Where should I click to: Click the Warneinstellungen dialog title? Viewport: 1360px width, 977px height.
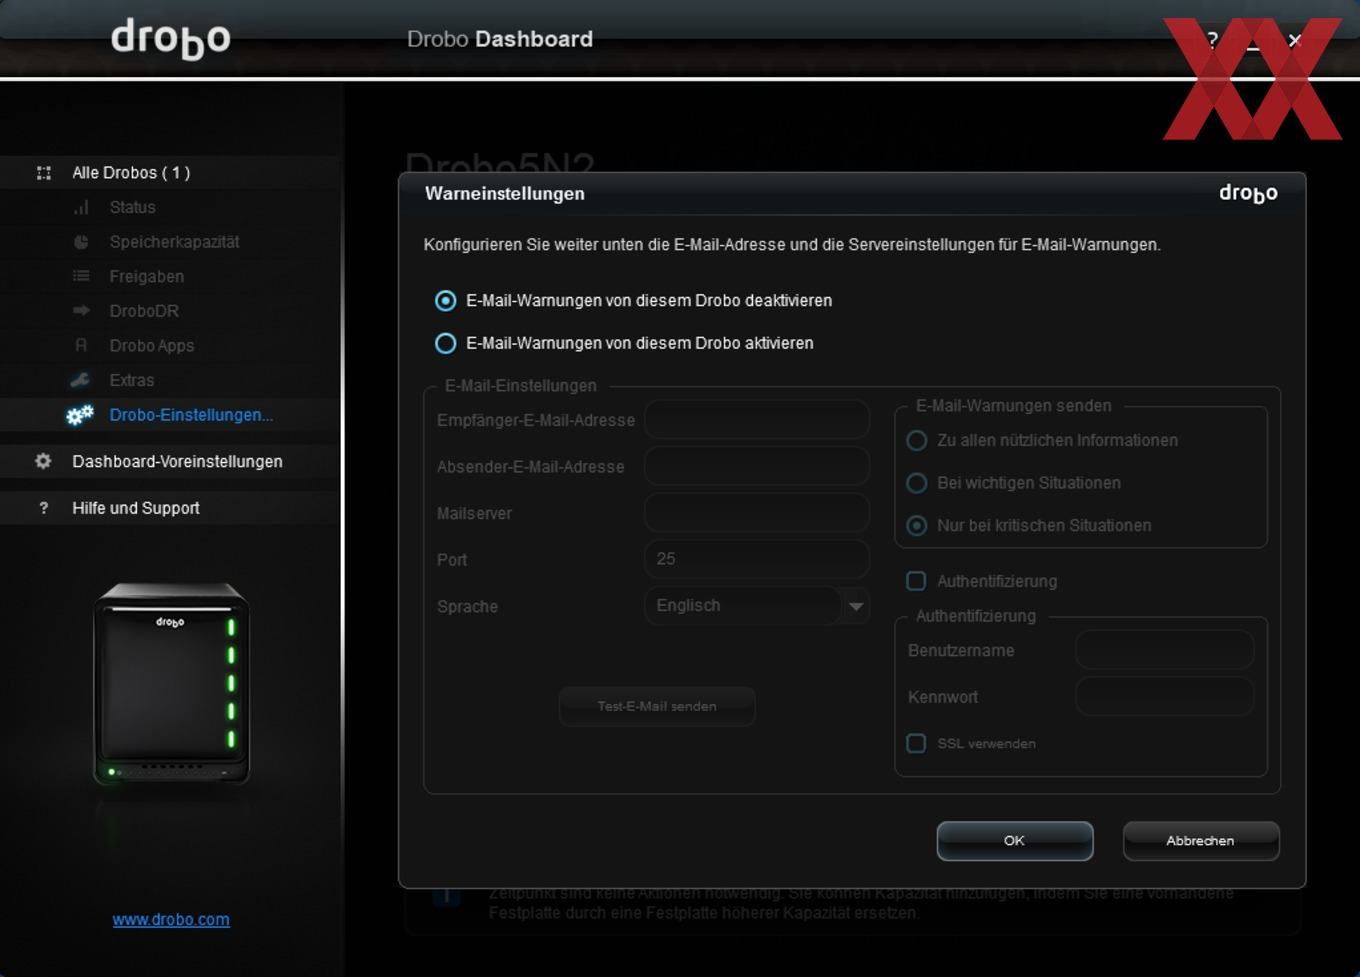[x=505, y=193]
